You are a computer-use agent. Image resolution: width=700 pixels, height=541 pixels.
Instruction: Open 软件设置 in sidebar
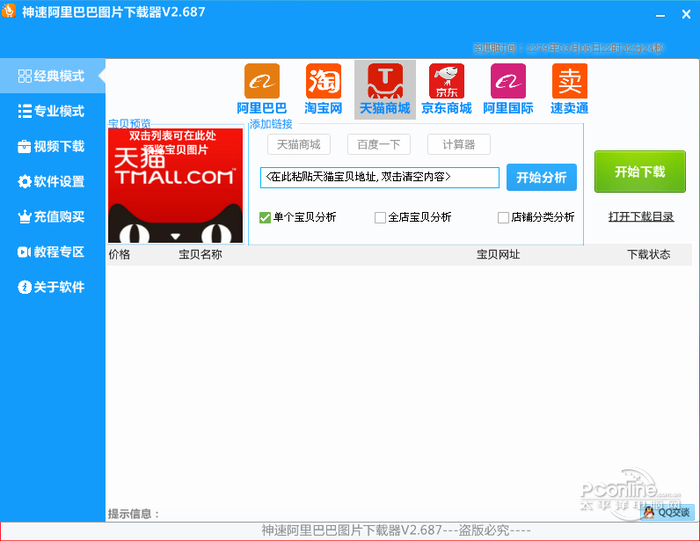click(52, 181)
